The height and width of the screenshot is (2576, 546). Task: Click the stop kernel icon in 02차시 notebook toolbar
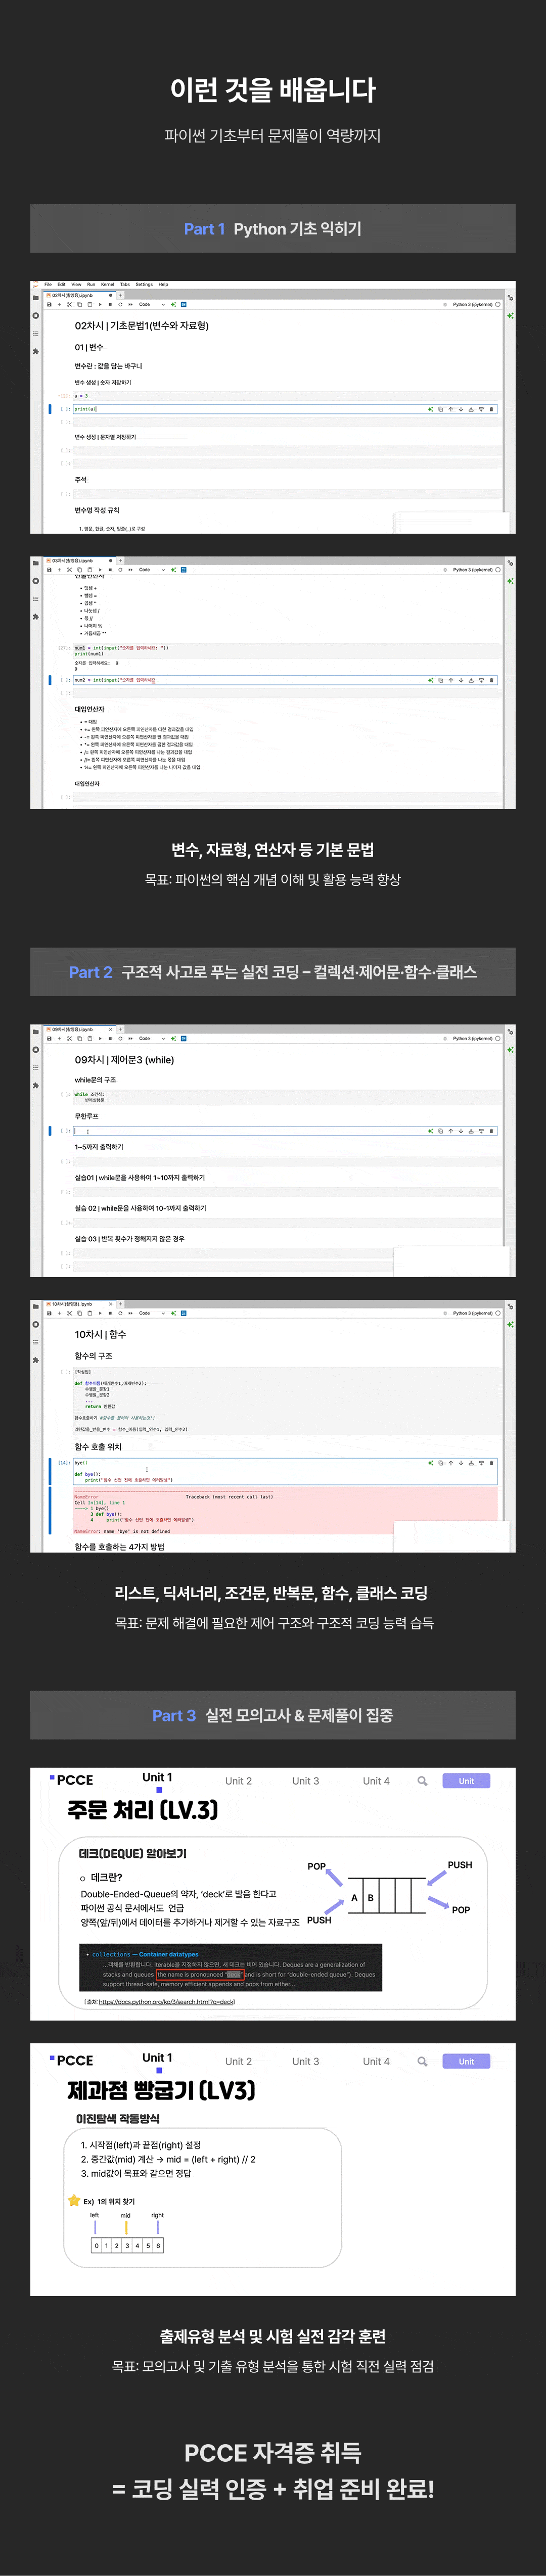[x=109, y=304]
